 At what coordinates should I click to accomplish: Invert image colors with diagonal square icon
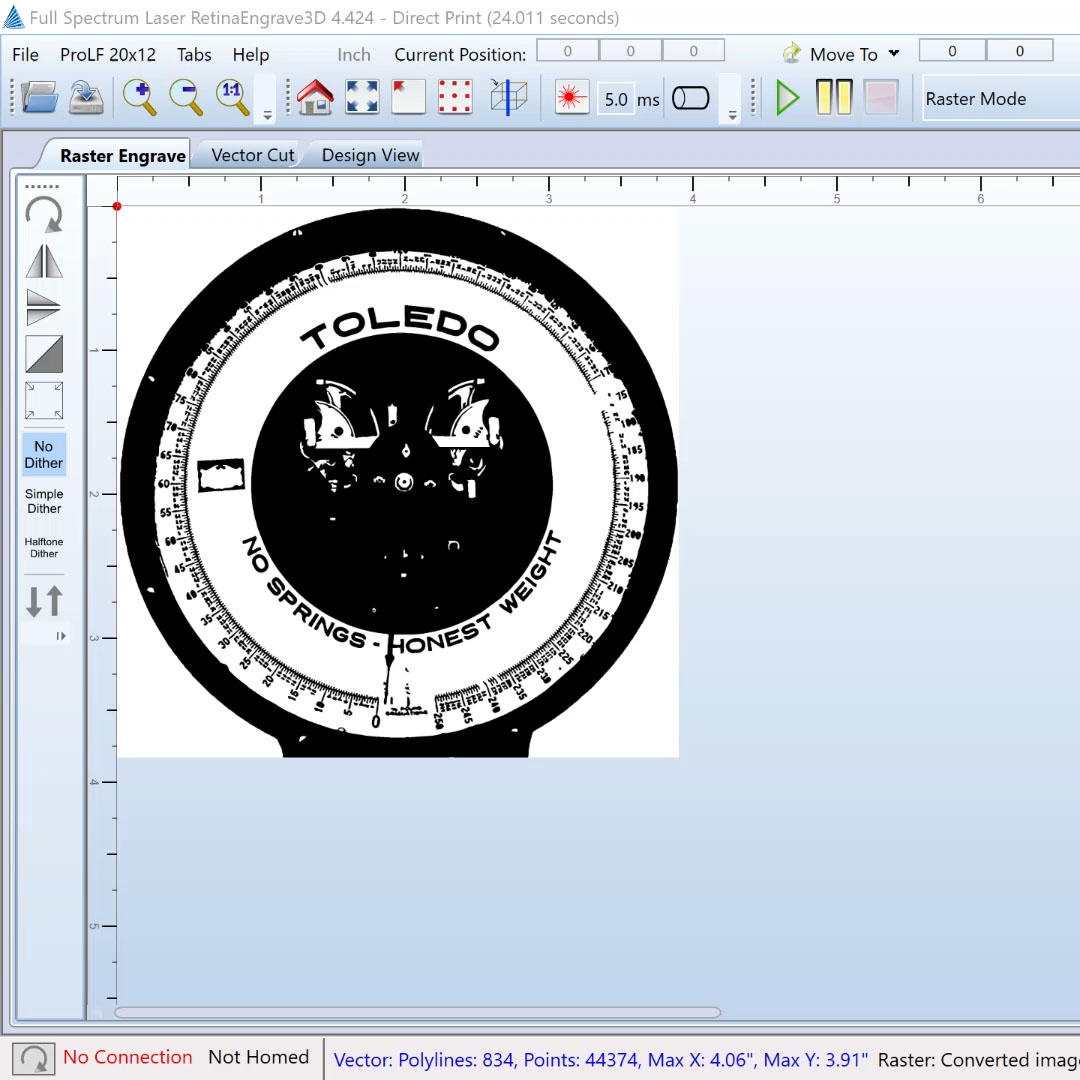pos(44,354)
